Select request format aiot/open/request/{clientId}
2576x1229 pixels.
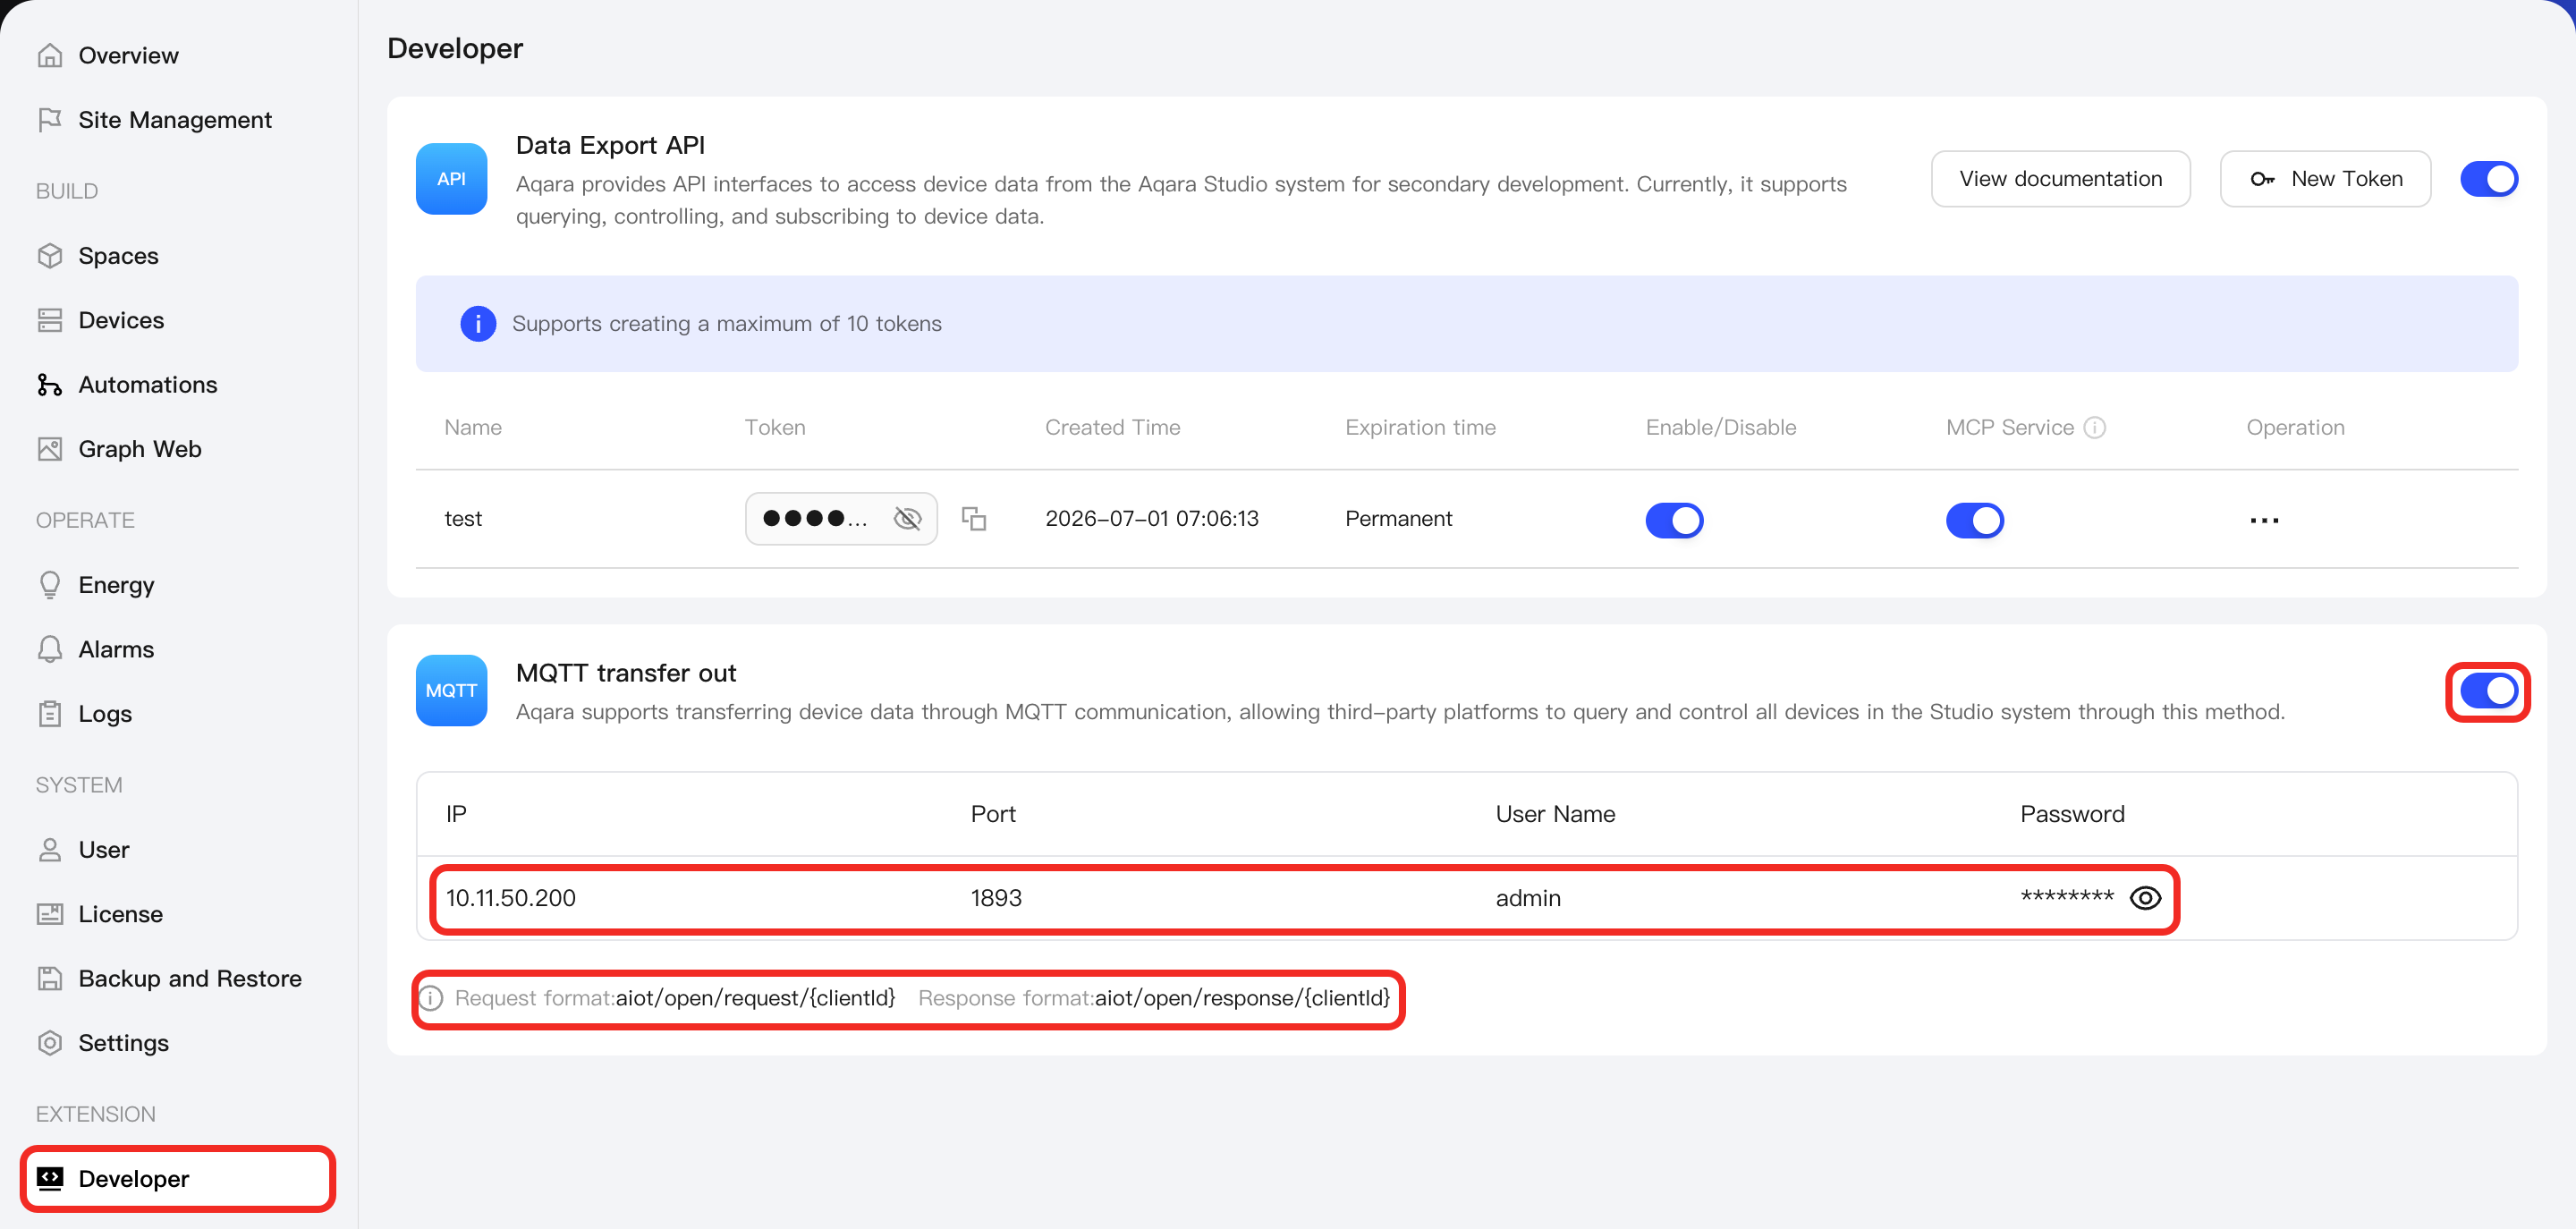(755, 998)
